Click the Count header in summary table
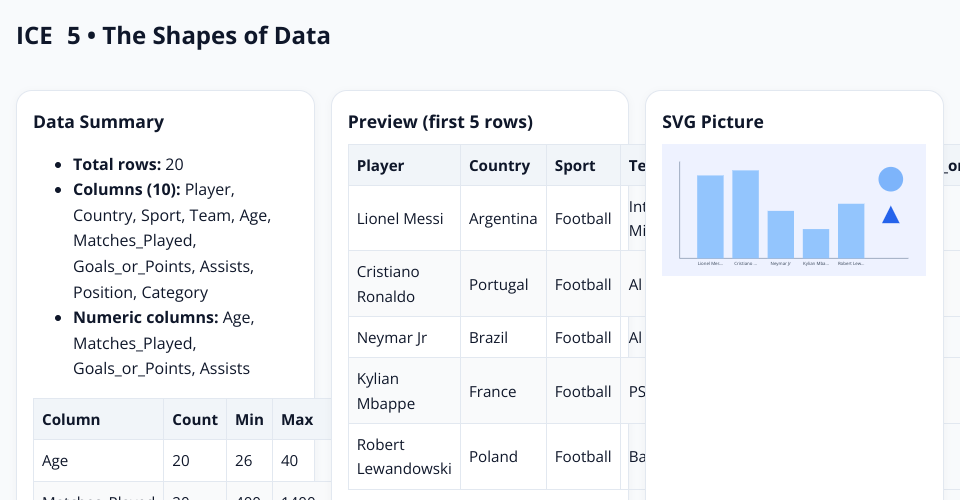960x500 pixels. coord(195,420)
